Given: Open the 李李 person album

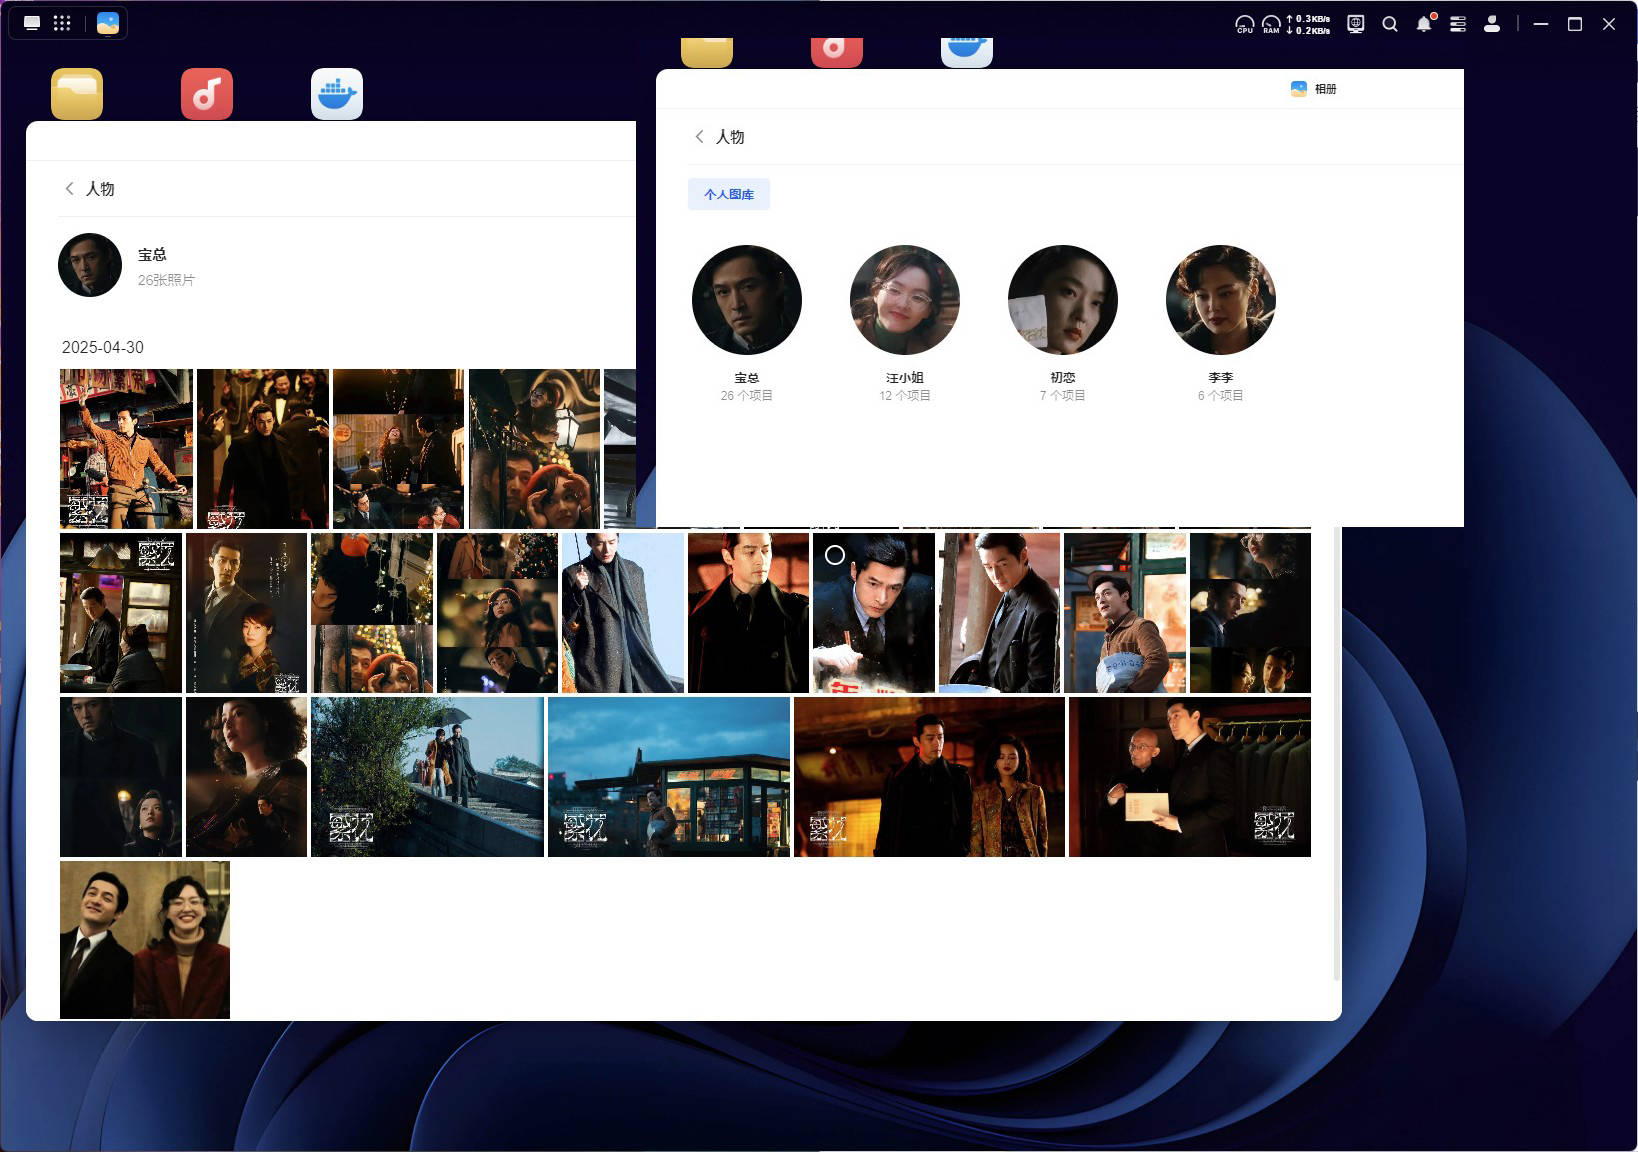Looking at the screenshot, I should tap(1220, 300).
